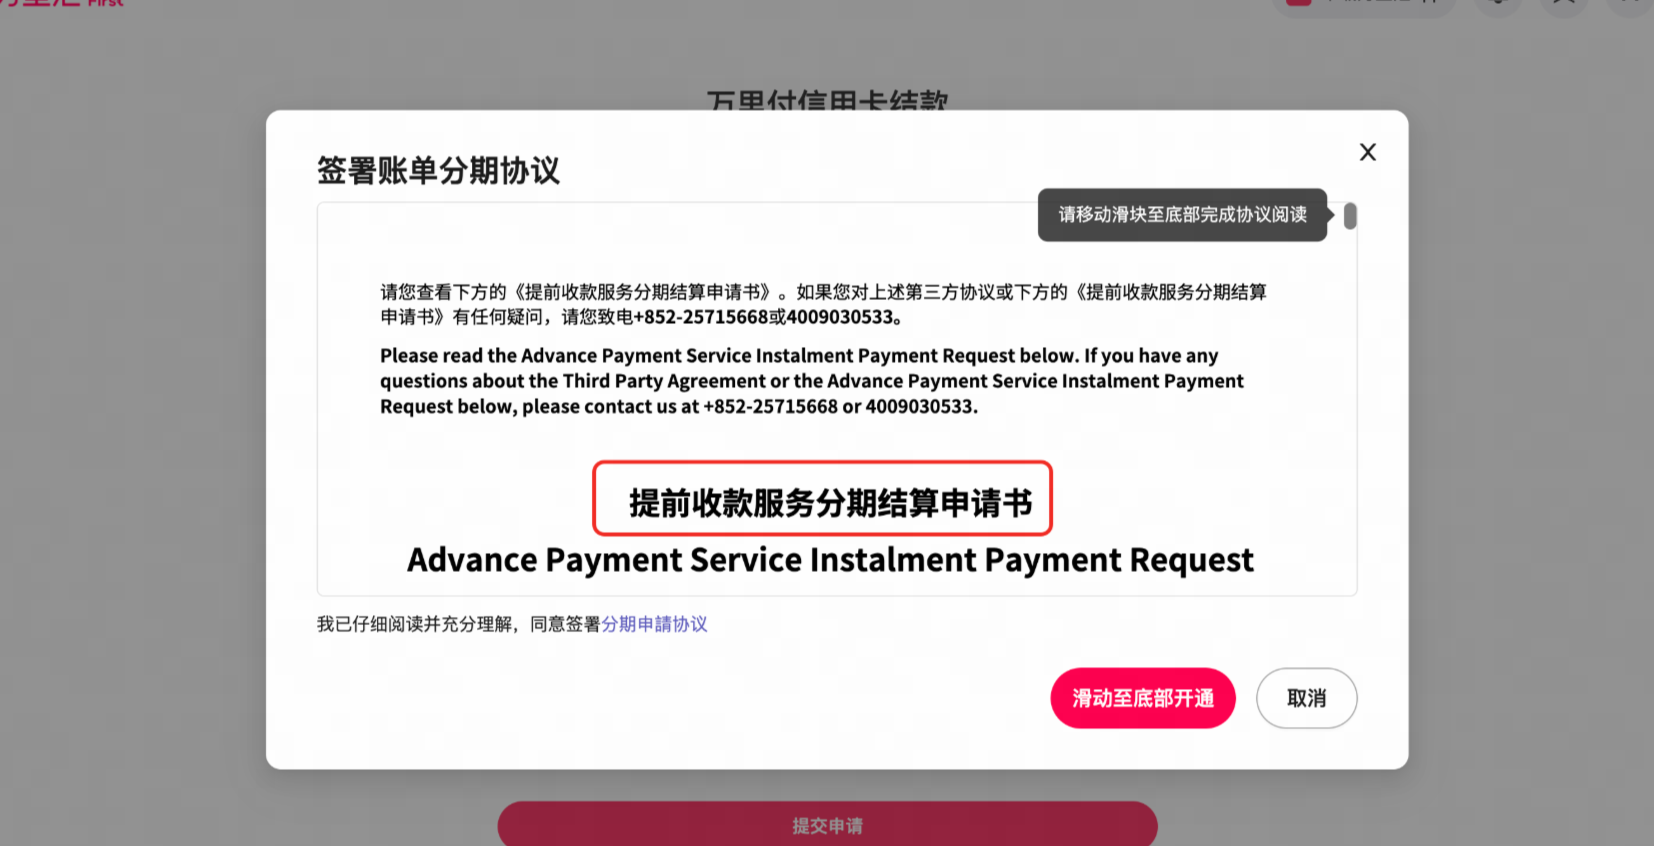The width and height of the screenshot is (1654, 846).
Task: Click the 万里付信用卡结款 page heading behind the dialog
Action: [x=827, y=100]
